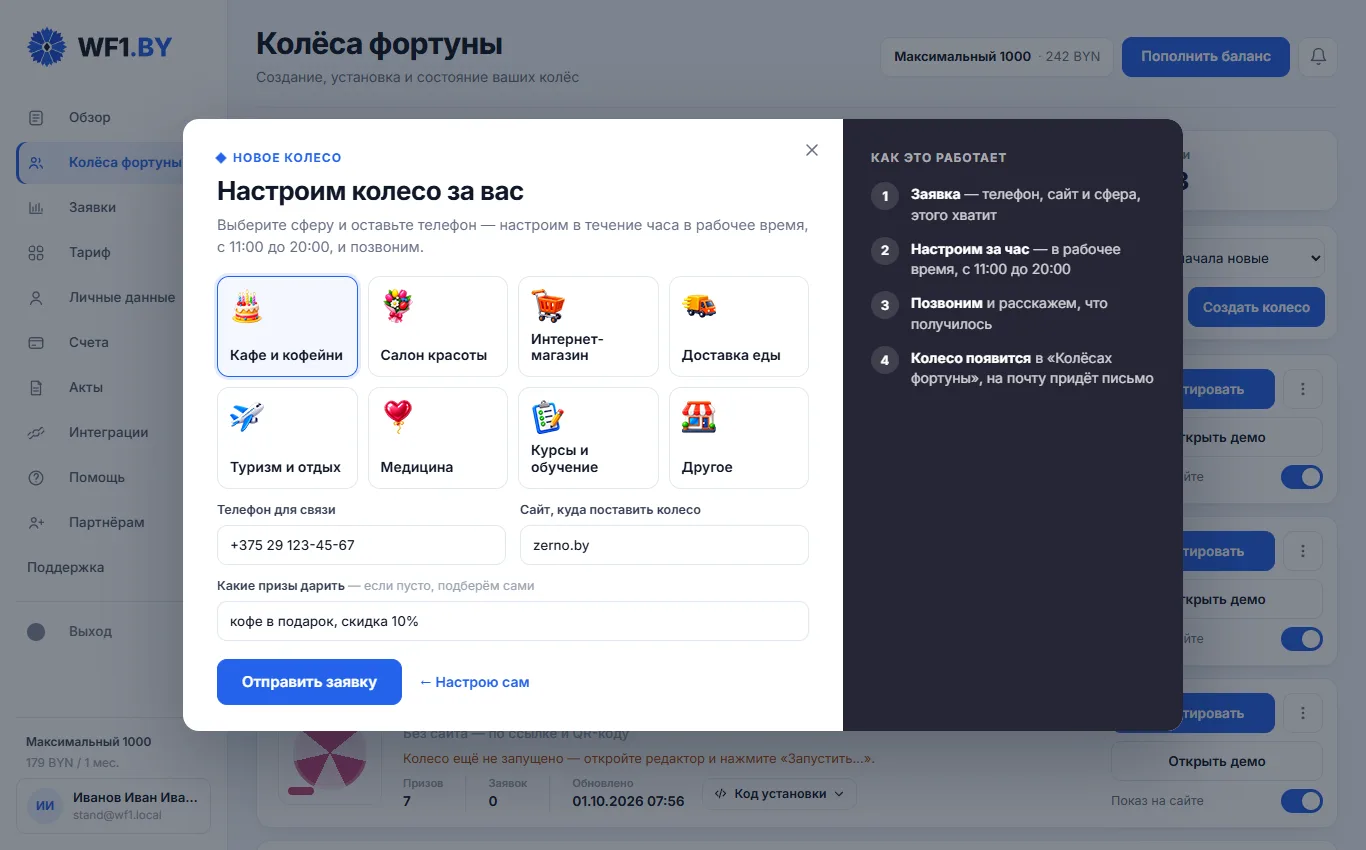Click Пополнить баланс button

pyautogui.click(x=1206, y=57)
